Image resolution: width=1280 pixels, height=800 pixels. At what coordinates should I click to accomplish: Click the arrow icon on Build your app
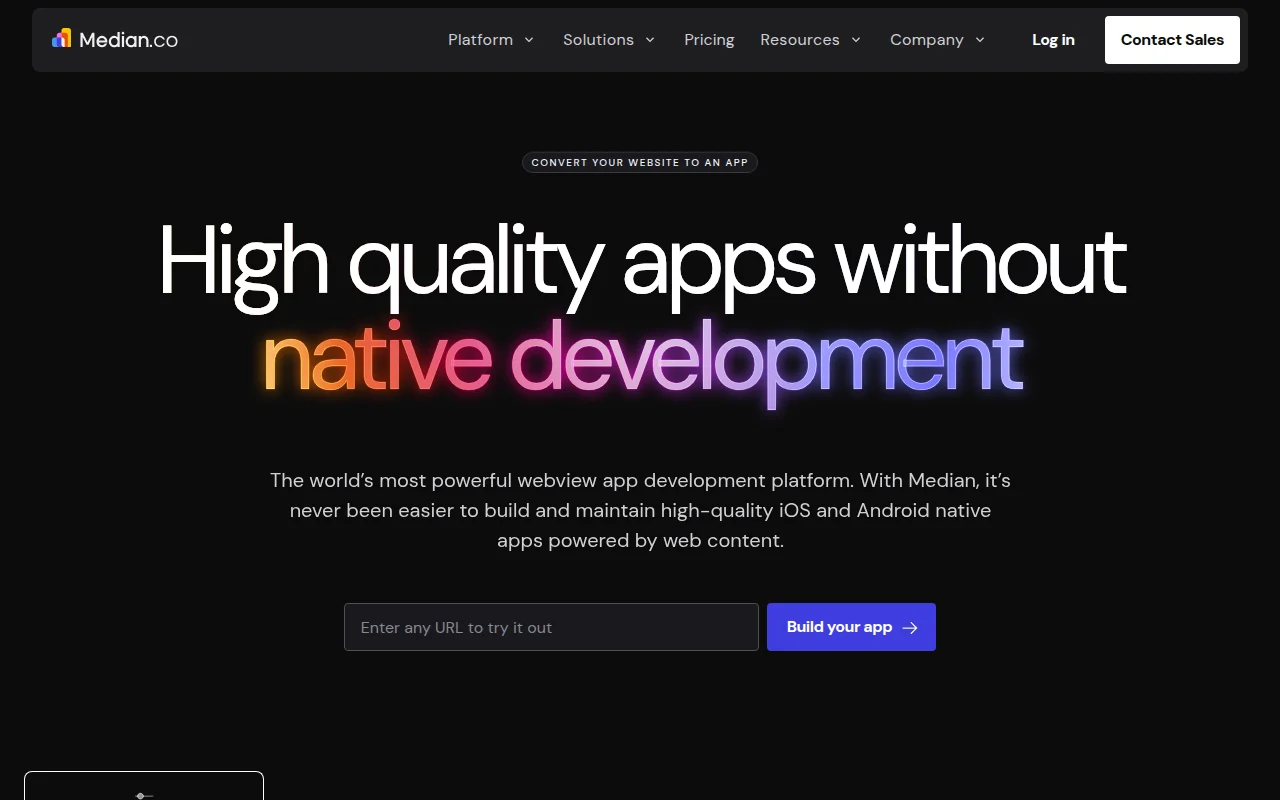click(x=910, y=628)
